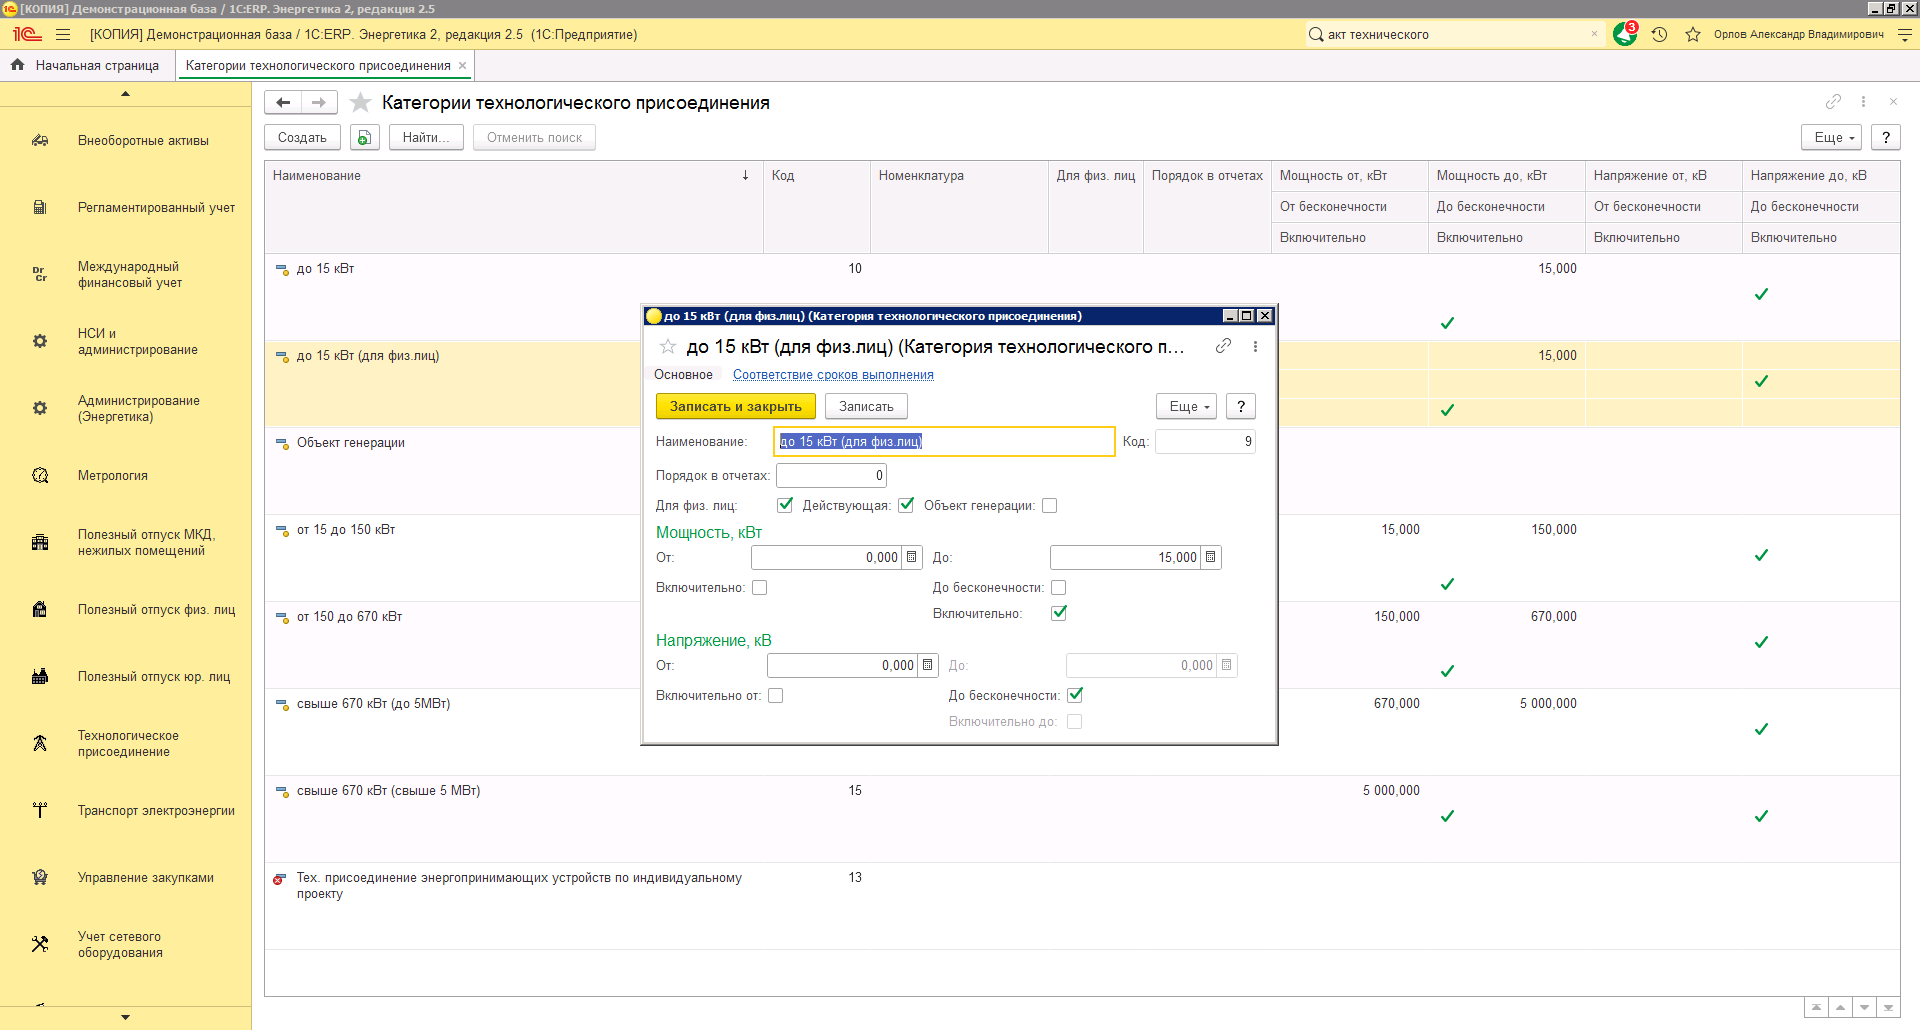This screenshot has height=1030, width=1920.
Task: Open calculator for Напряжение От field
Action: point(927,665)
